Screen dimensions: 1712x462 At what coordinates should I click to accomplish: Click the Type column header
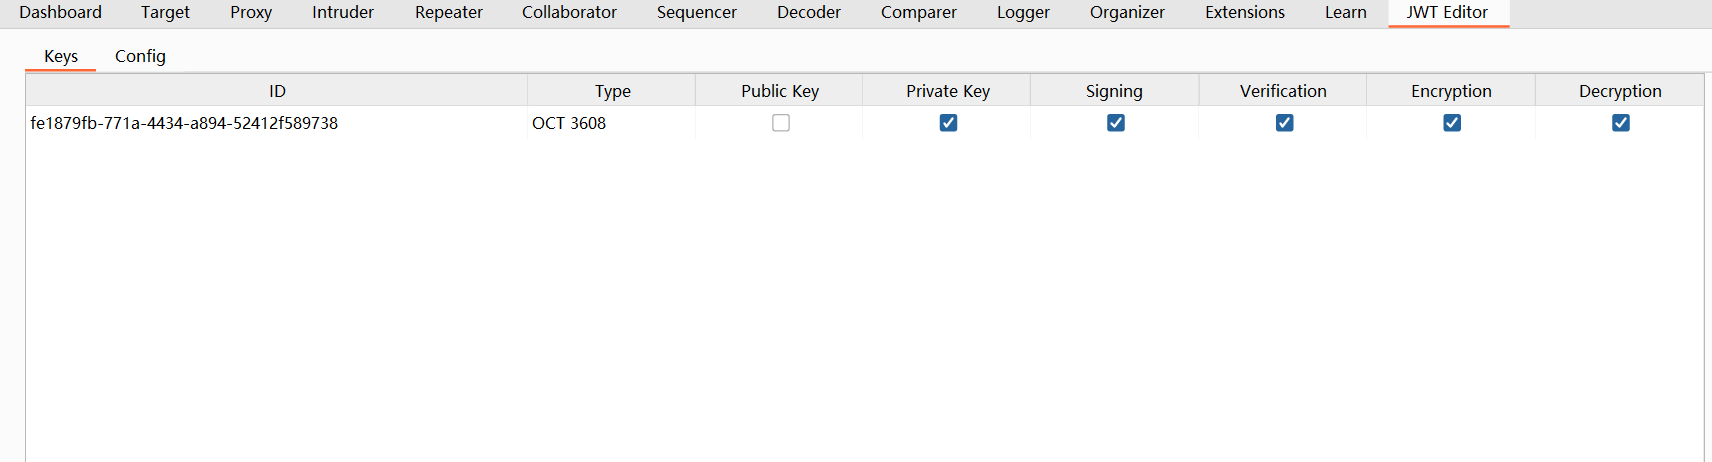[612, 91]
